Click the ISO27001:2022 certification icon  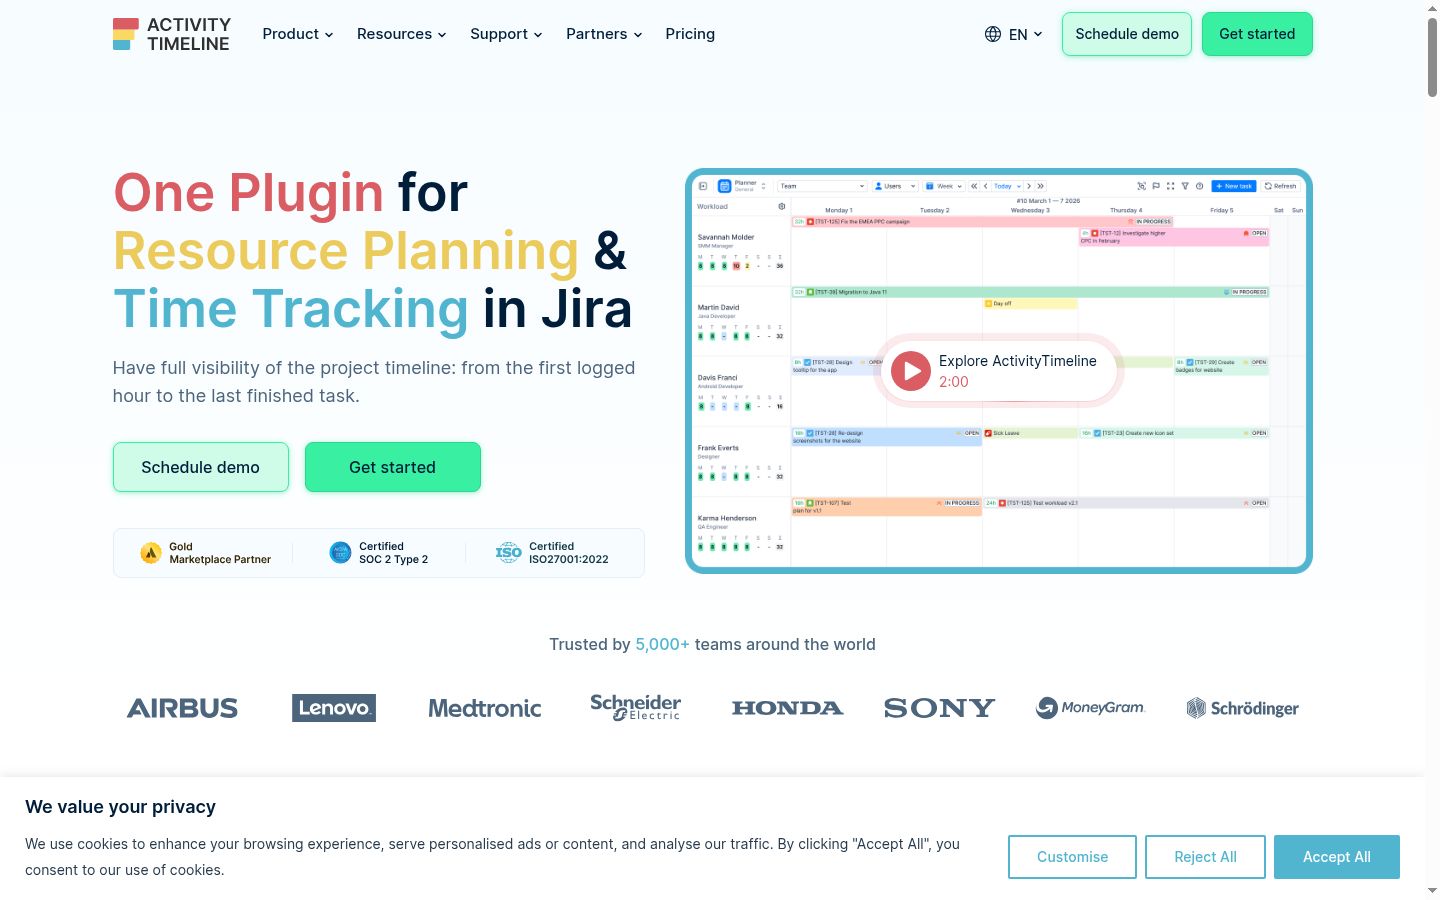(509, 553)
